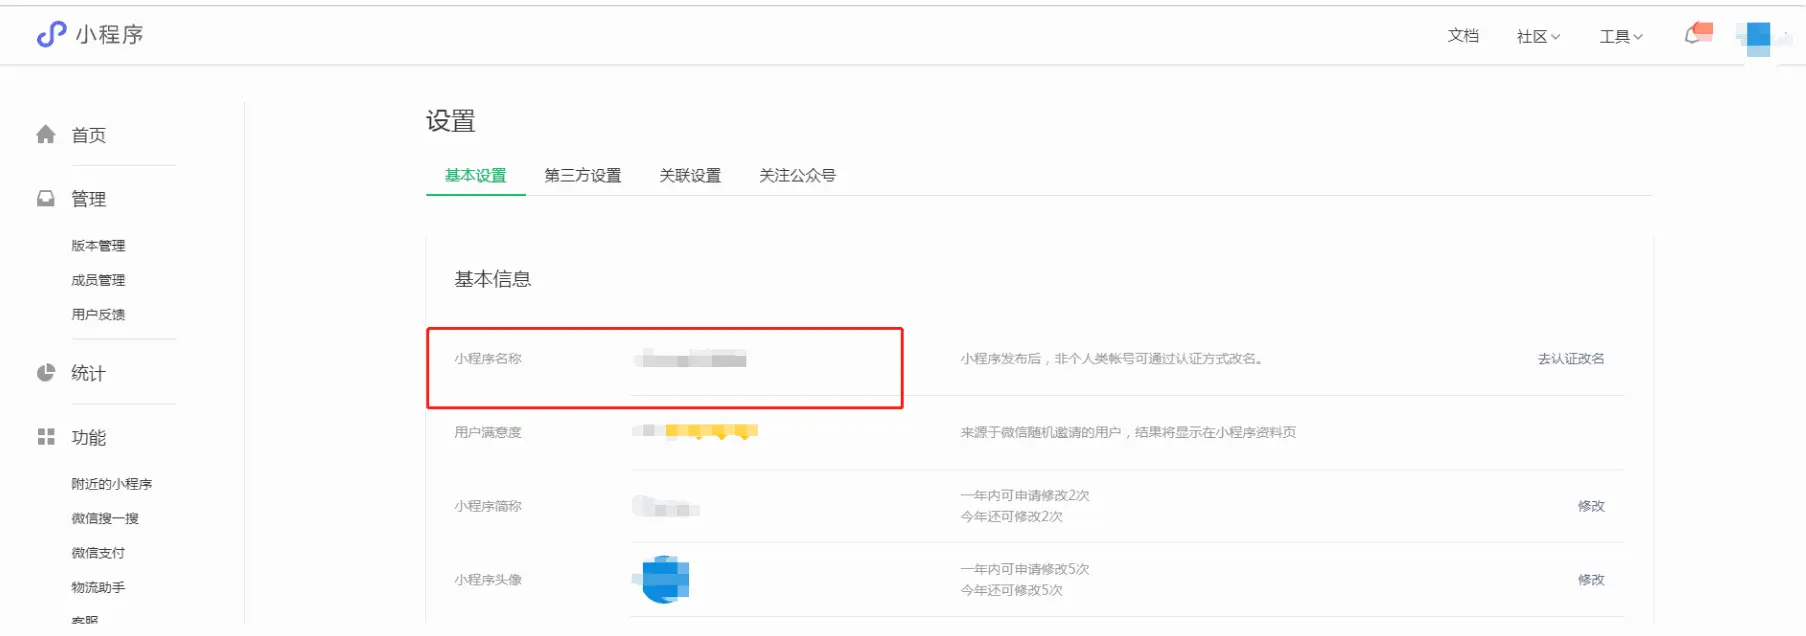The height and width of the screenshot is (636, 1806).
Task: Expand the 工具 dropdown menu
Action: click(1620, 37)
